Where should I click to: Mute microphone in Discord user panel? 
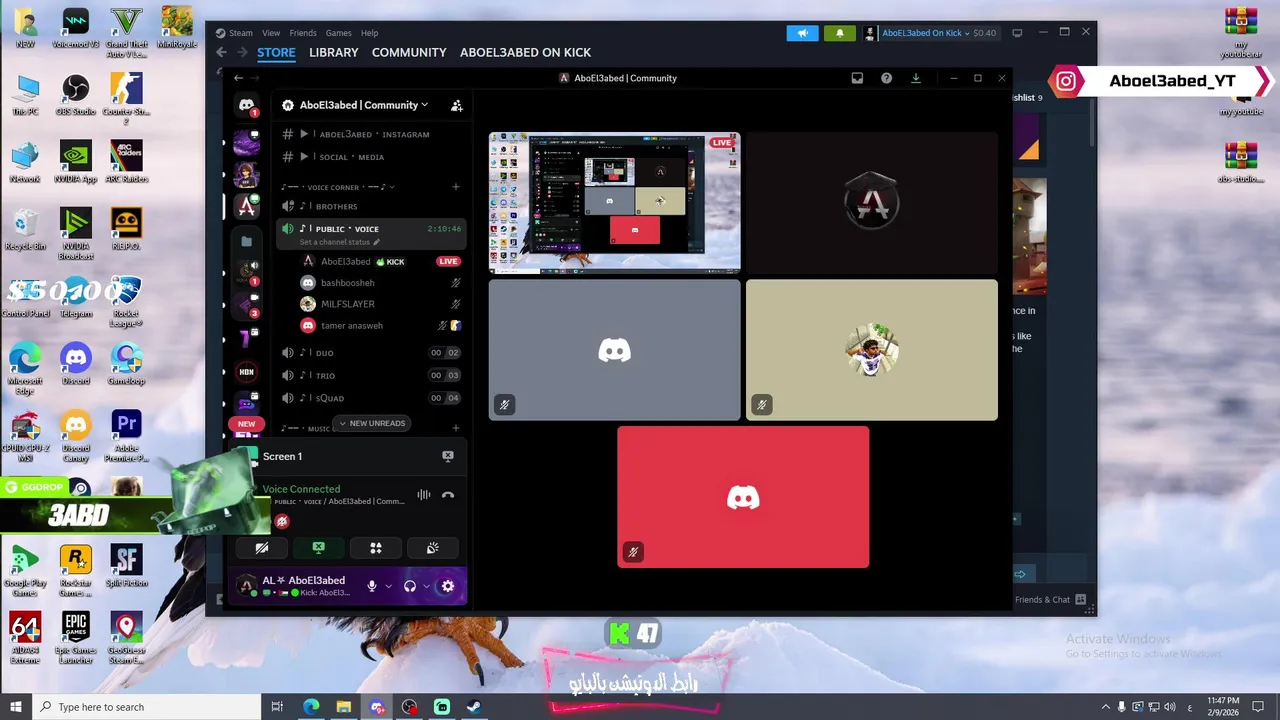[x=372, y=586]
